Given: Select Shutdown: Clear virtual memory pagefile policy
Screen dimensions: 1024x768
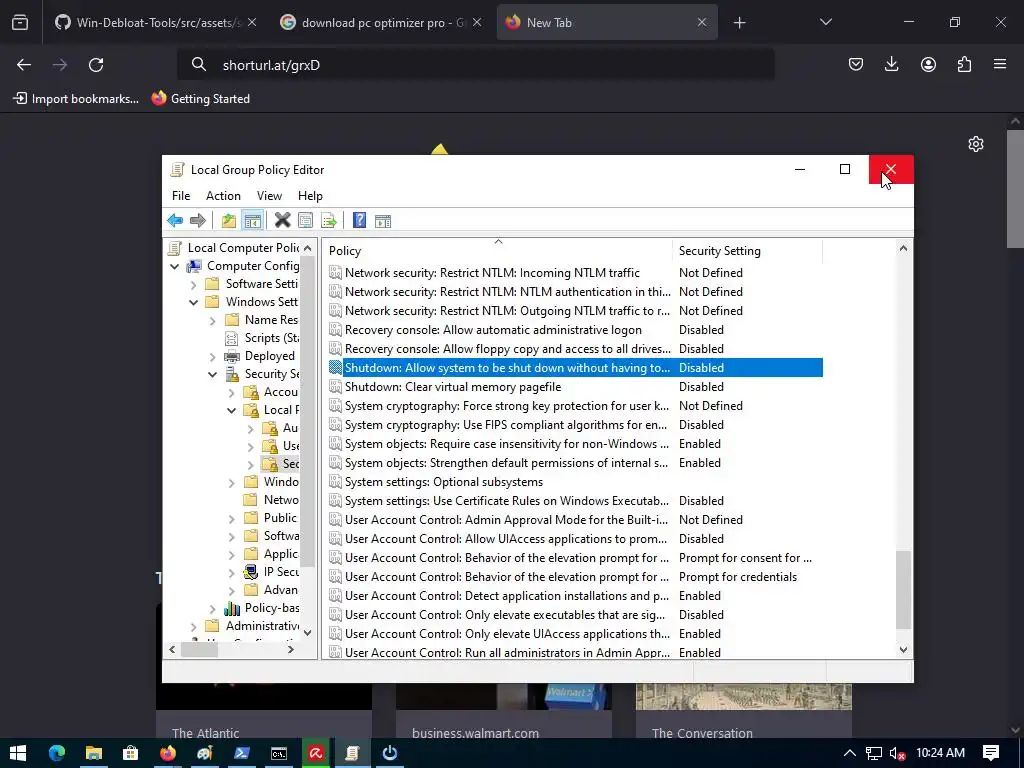Looking at the screenshot, I should [575, 387].
